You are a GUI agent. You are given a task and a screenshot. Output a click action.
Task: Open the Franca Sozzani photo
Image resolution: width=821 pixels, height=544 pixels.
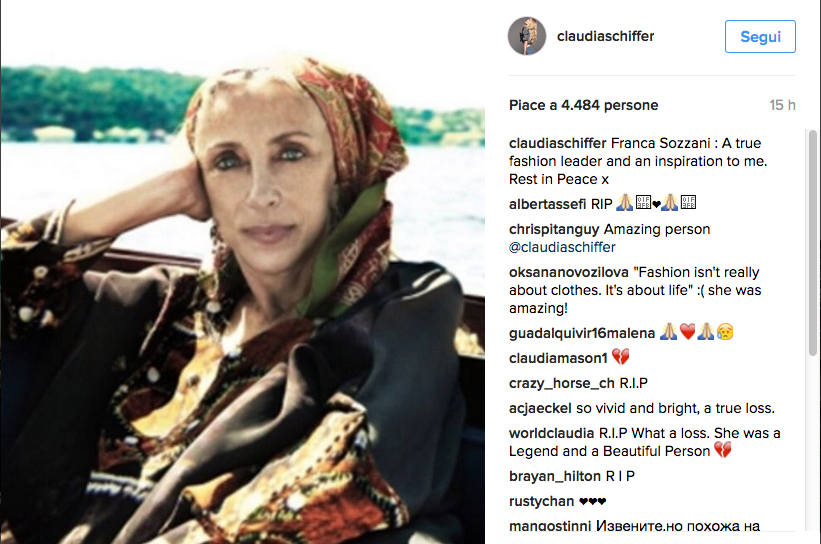(242, 272)
